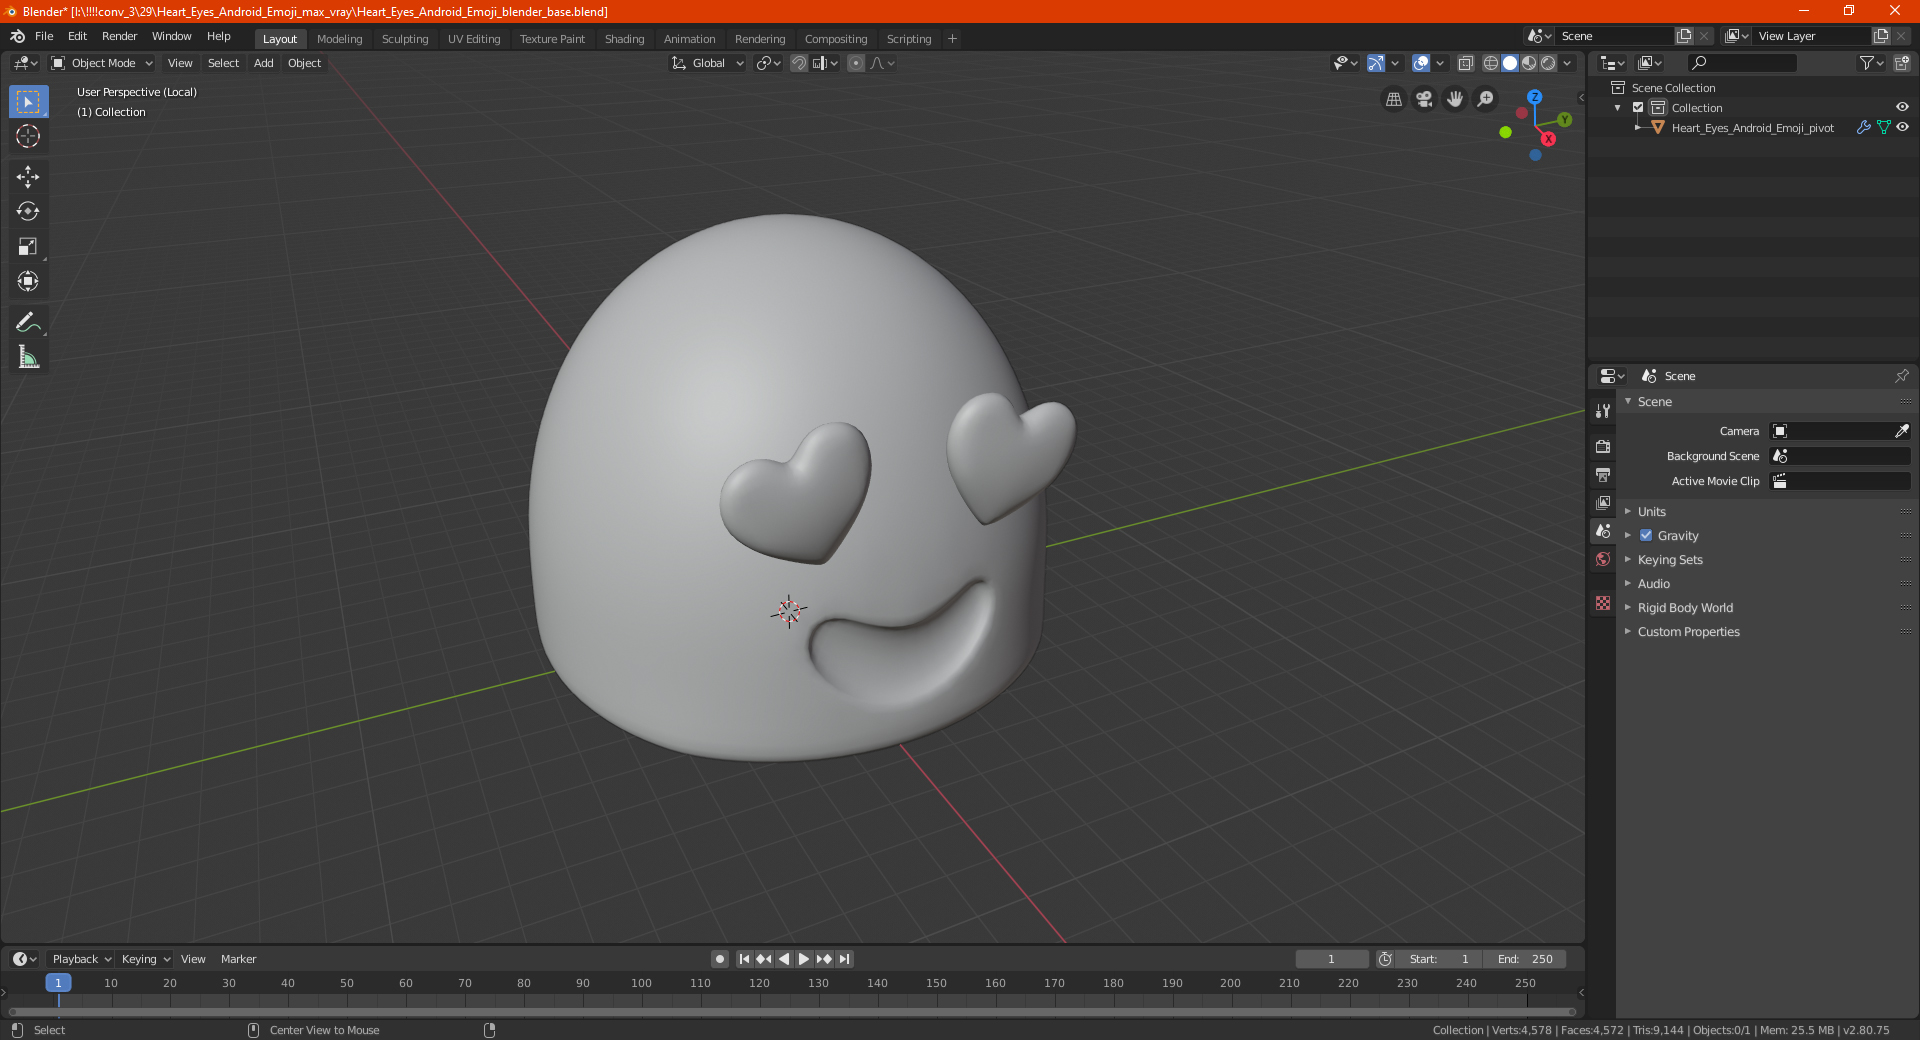
Task: Open the pivot point dropdown
Action: point(768,63)
